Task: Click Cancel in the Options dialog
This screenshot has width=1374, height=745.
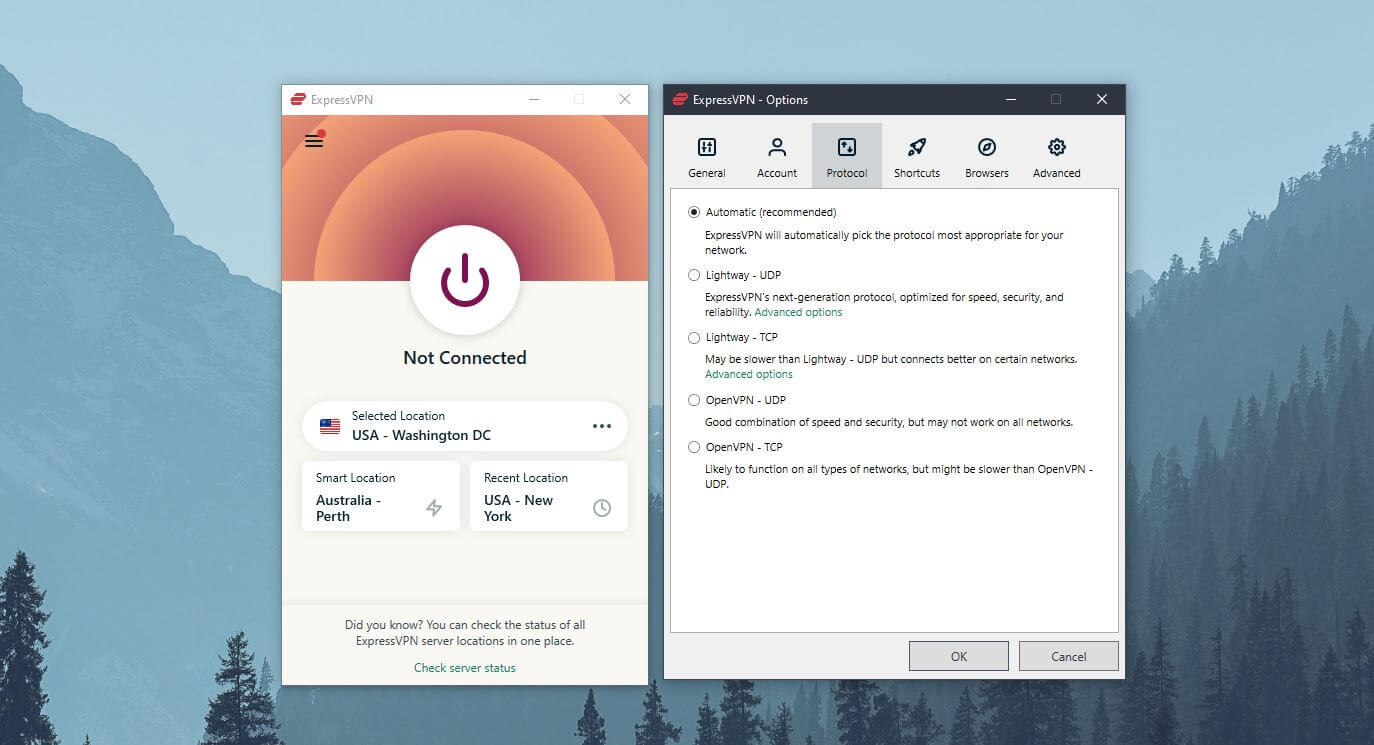Action: 1069,656
